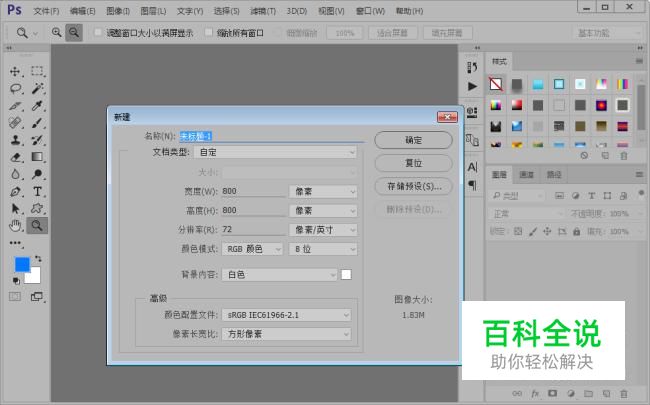This screenshot has width=650, height=405.
Task: Click the white background color swatch in toolbox
Action: 35,277
